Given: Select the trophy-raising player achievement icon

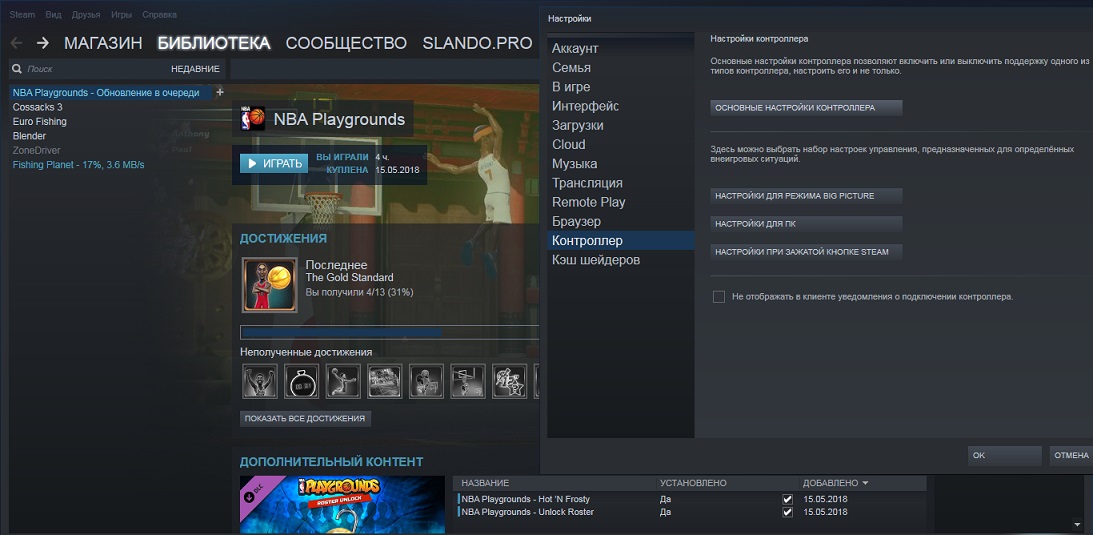Looking at the screenshot, I should pos(260,381).
